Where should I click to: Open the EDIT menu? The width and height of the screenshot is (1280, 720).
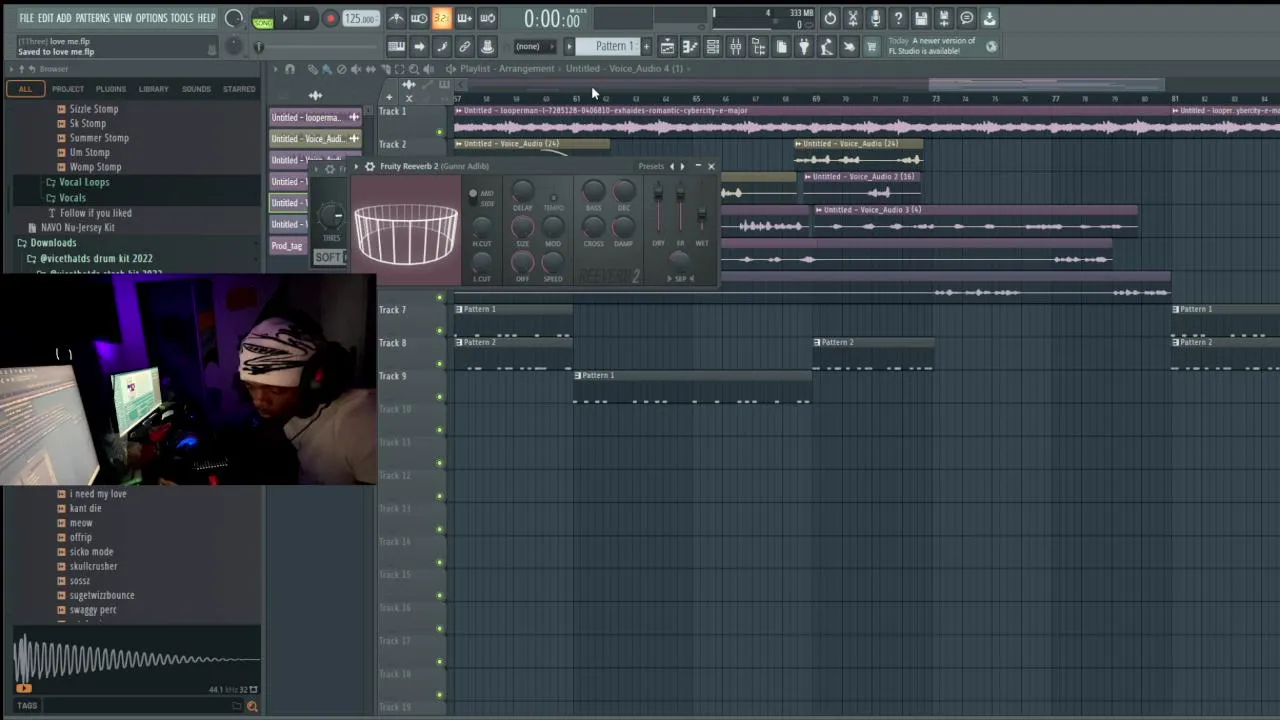tap(45, 18)
